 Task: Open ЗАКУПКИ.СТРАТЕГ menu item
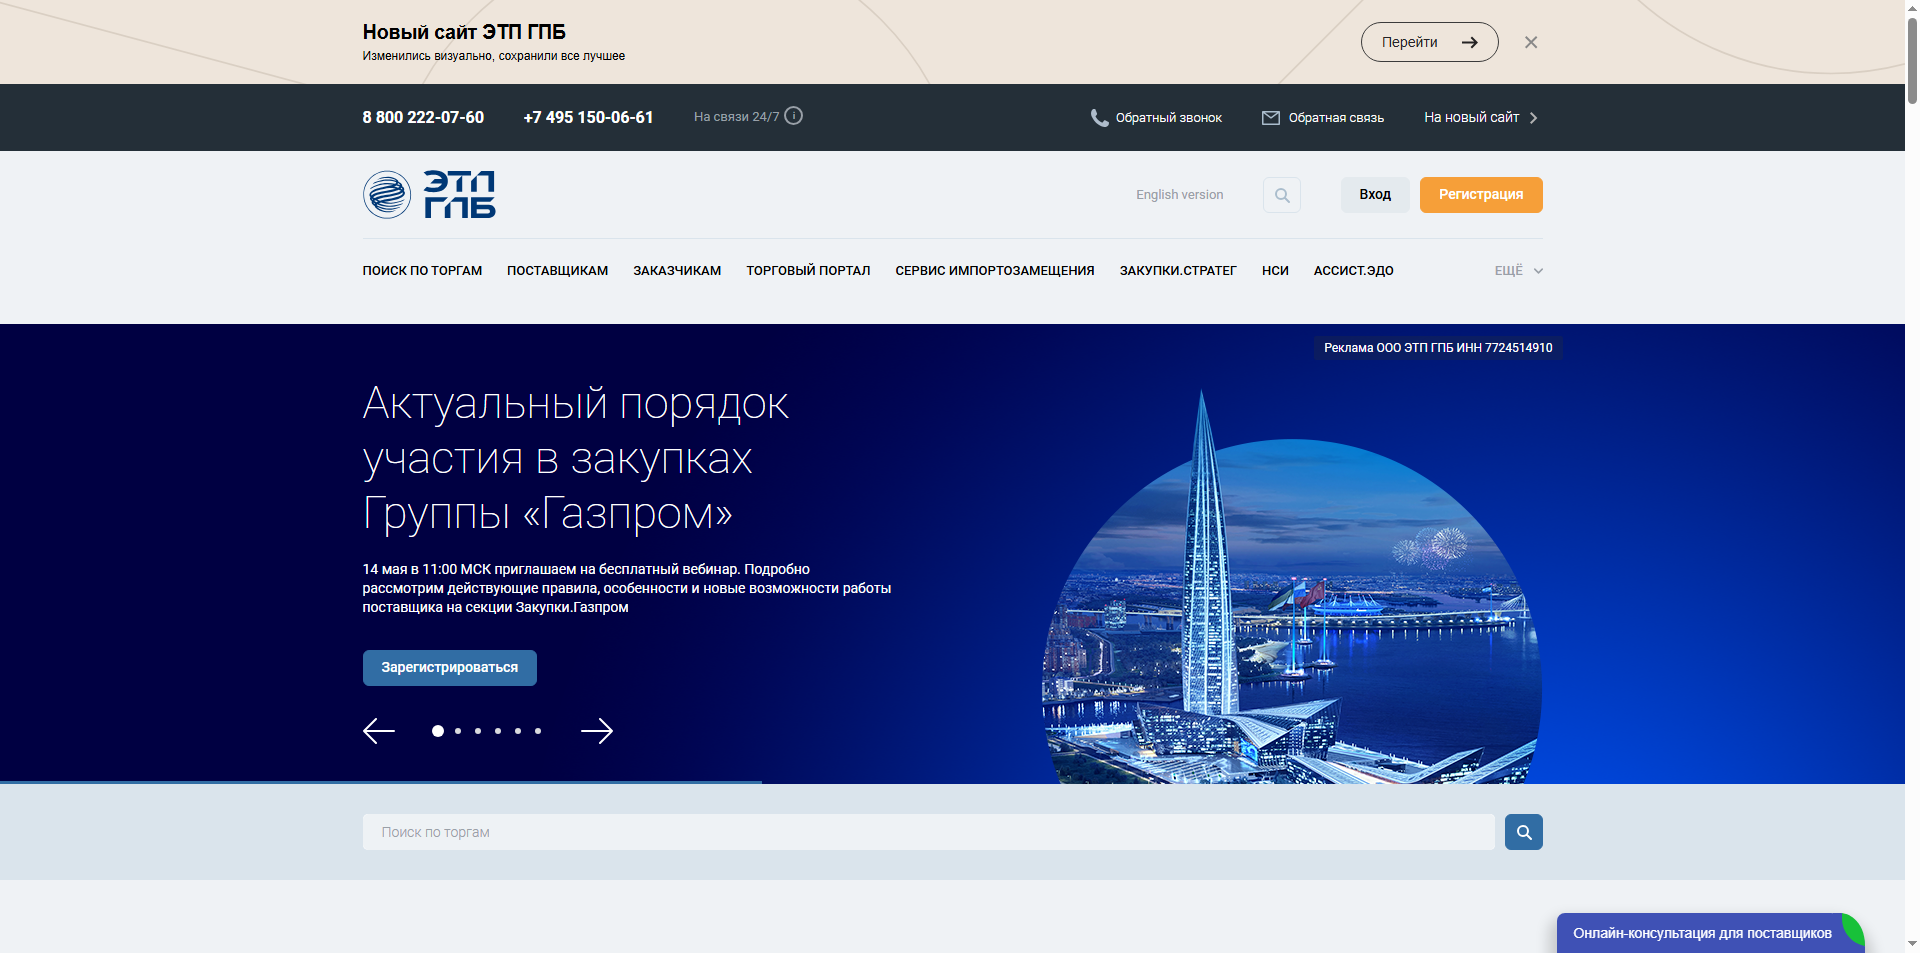[x=1178, y=271]
